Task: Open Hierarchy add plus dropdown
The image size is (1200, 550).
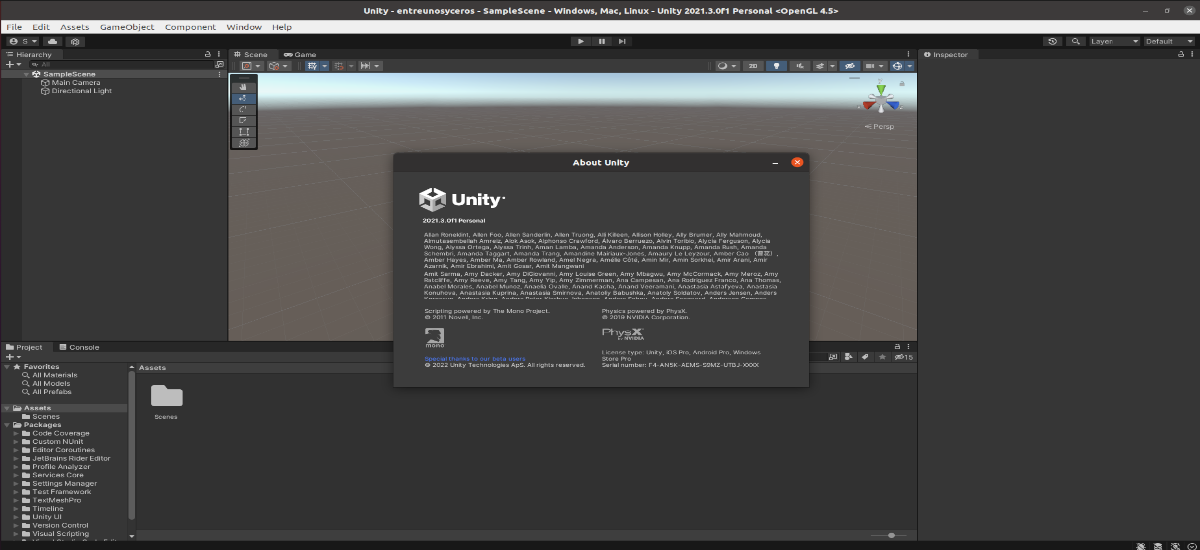Action: click(13, 64)
